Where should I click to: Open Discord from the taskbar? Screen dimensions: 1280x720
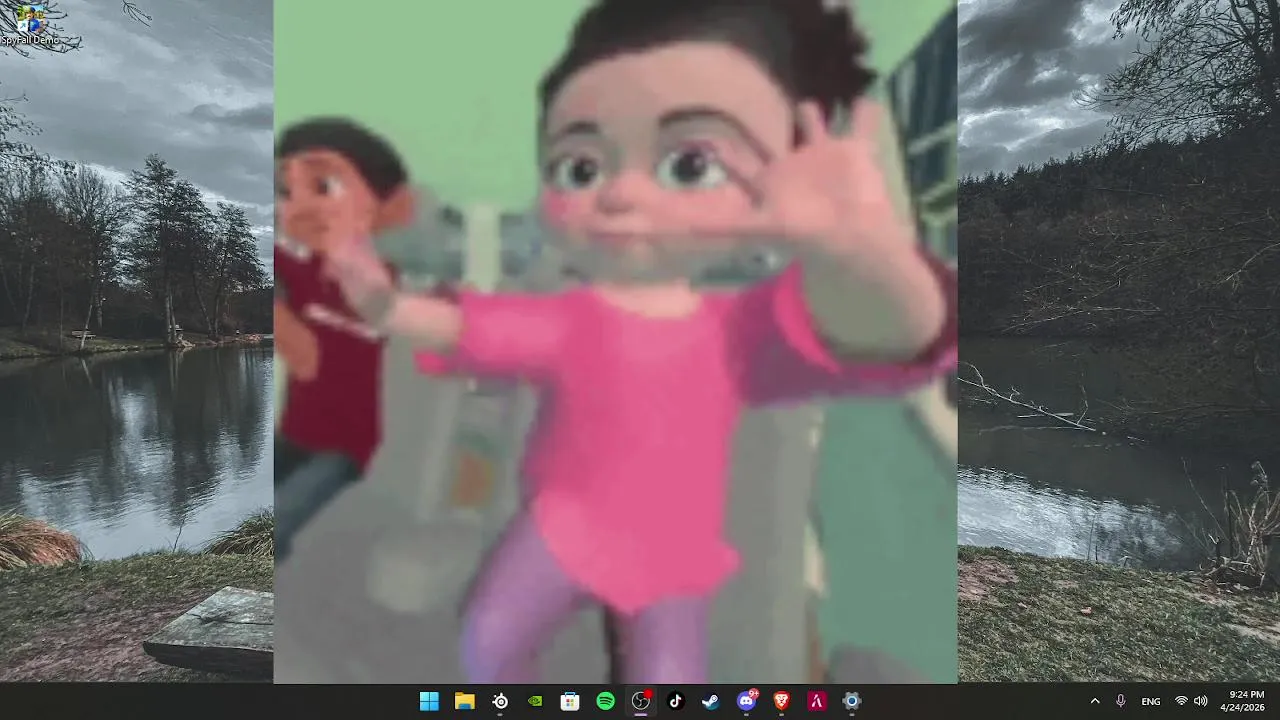746,701
